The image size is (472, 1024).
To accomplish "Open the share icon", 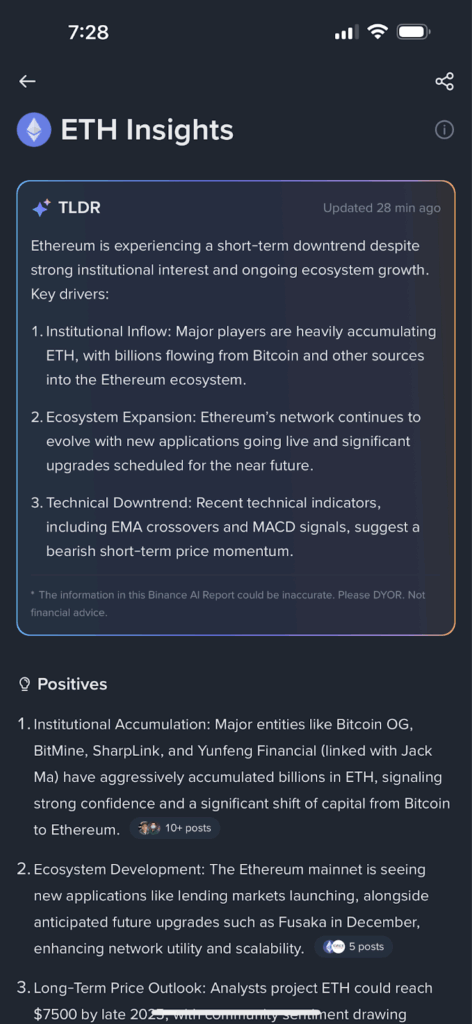I will click(444, 81).
